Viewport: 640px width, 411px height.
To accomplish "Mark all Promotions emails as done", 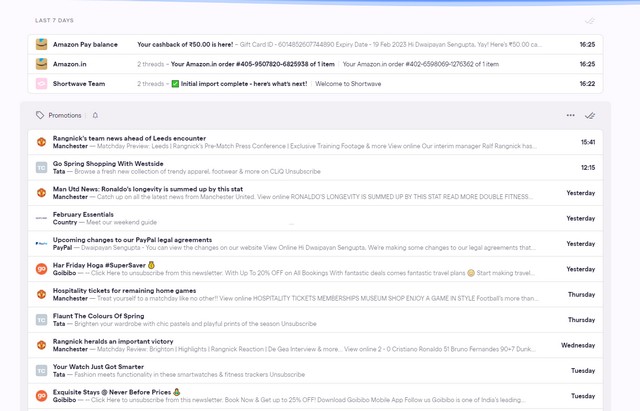I will pos(589,116).
